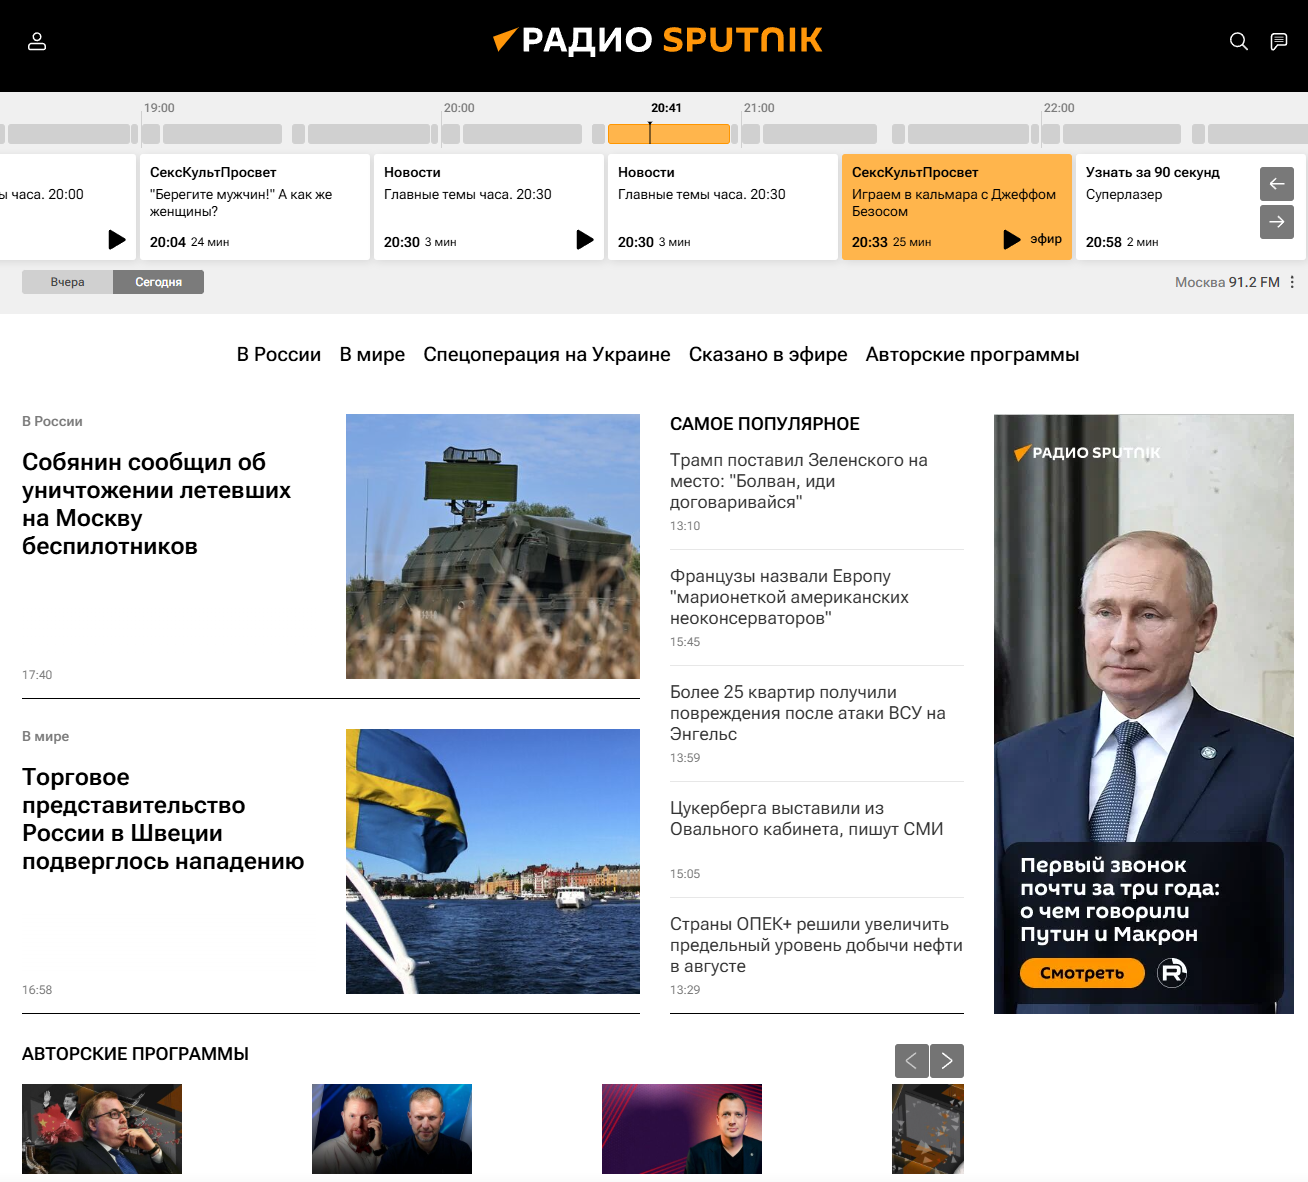Viewport: 1308px width, 1182px height.
Task: Open СексКультПросвет "Берегите мужчин" card
Action: tap(255, 207)
